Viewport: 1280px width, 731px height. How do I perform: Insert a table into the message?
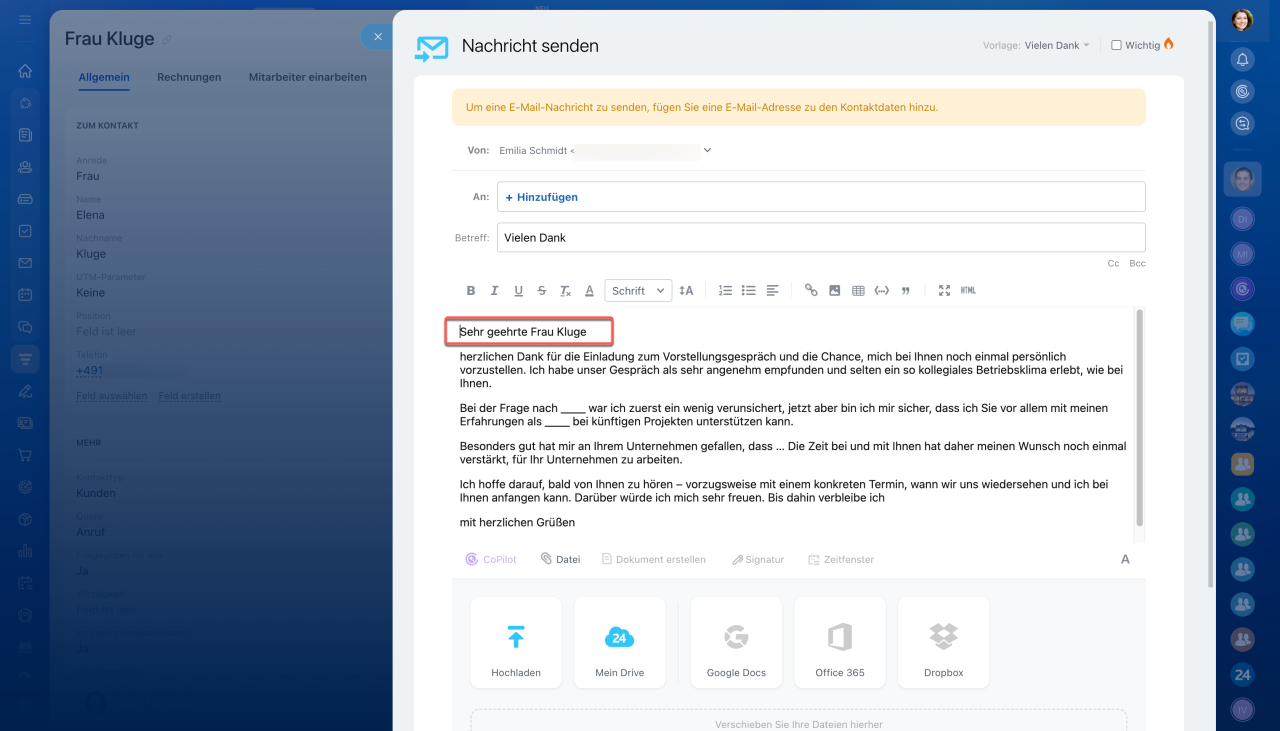pyautogui.click(x=858, y=291)
